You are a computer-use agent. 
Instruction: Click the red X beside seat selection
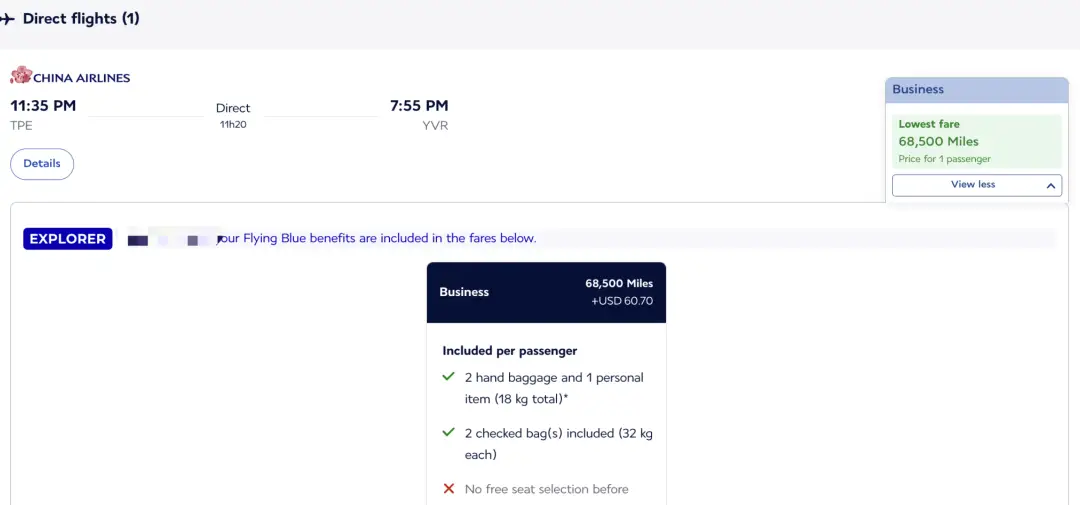449,489
